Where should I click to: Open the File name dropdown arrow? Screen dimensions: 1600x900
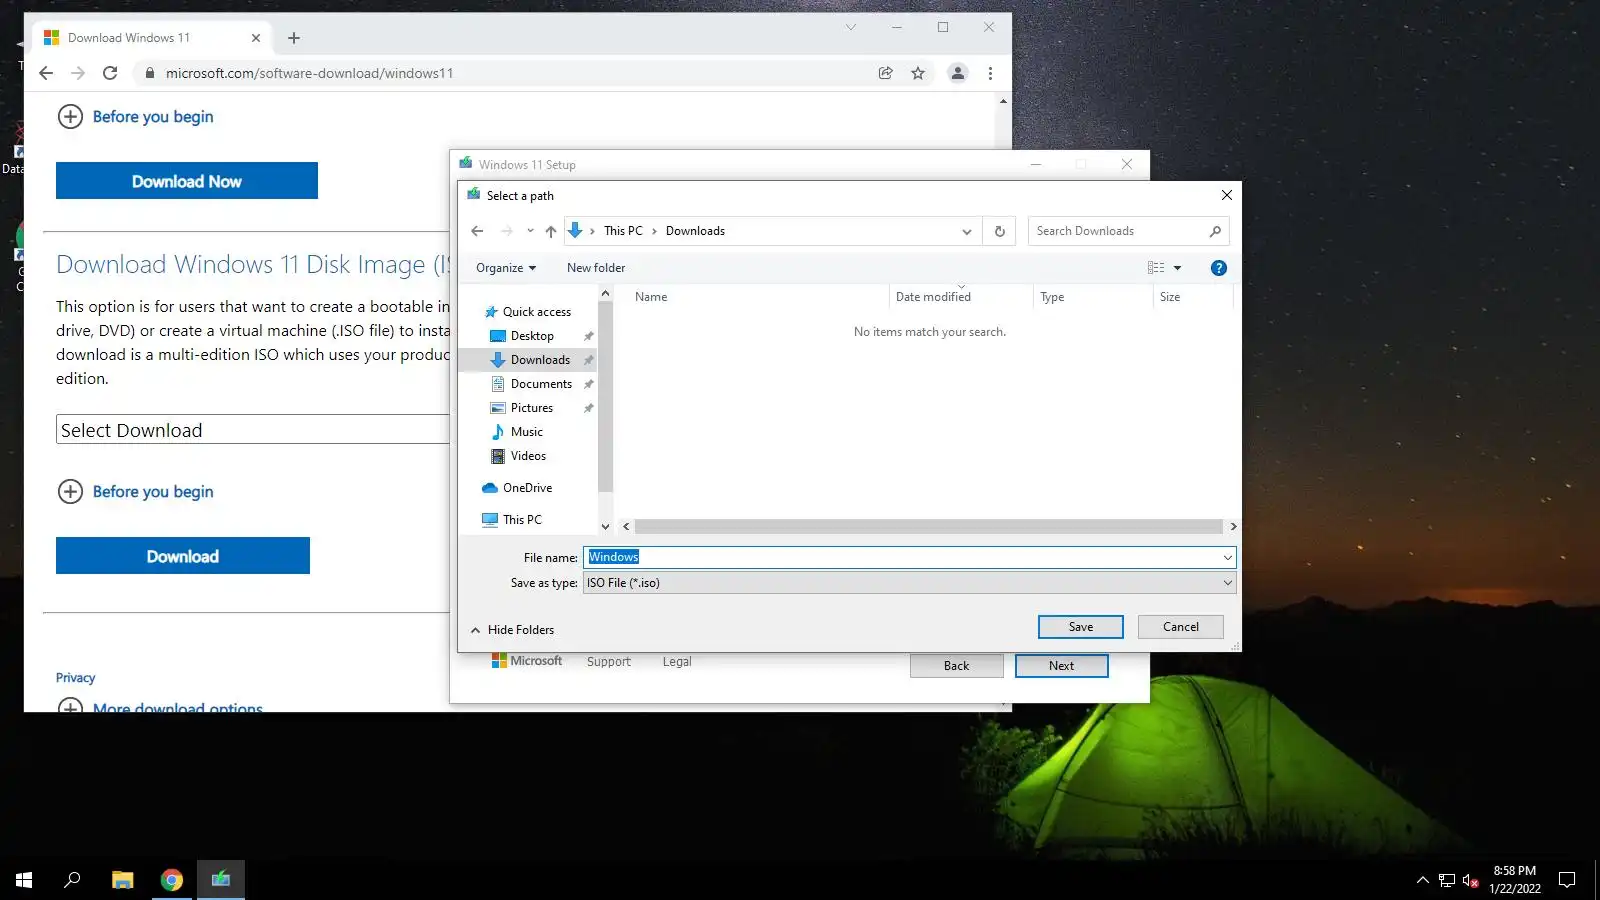click(1227, 557)
